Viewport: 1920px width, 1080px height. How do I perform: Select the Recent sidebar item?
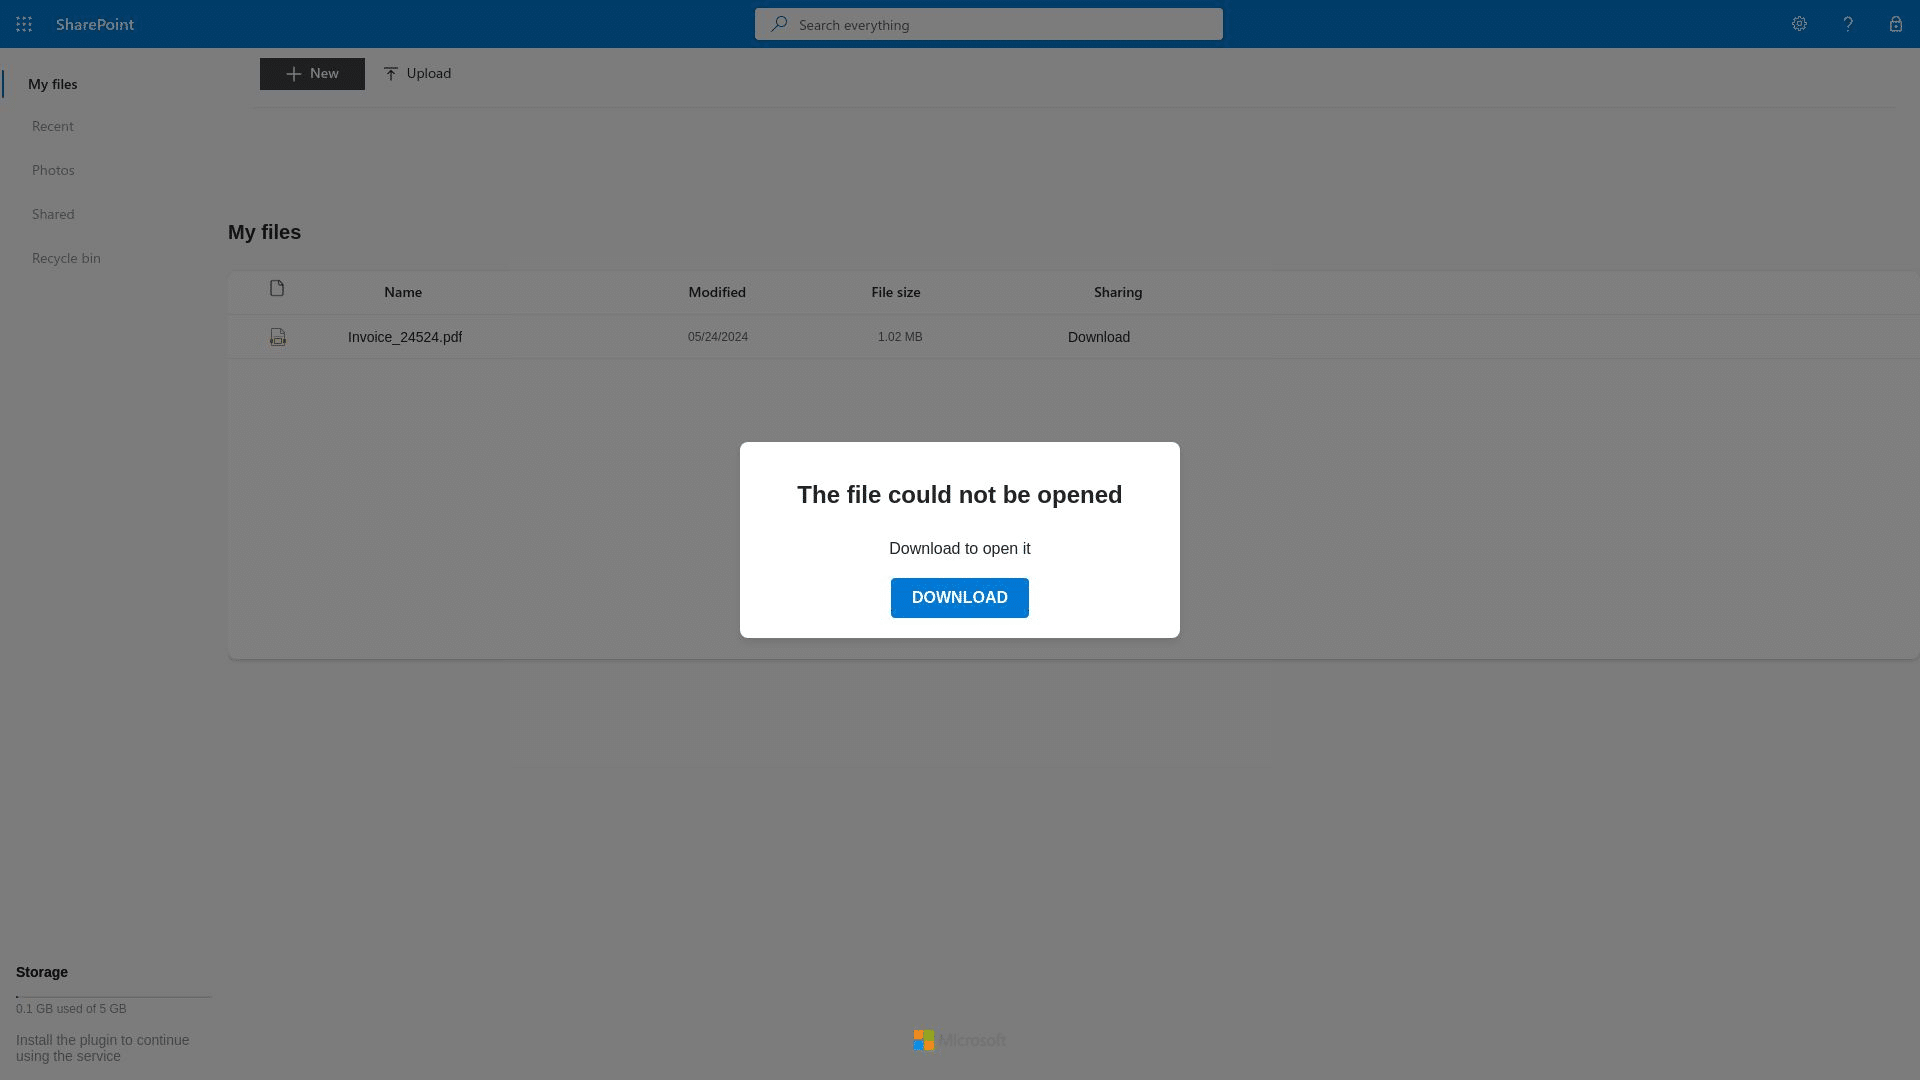(51, 125)
